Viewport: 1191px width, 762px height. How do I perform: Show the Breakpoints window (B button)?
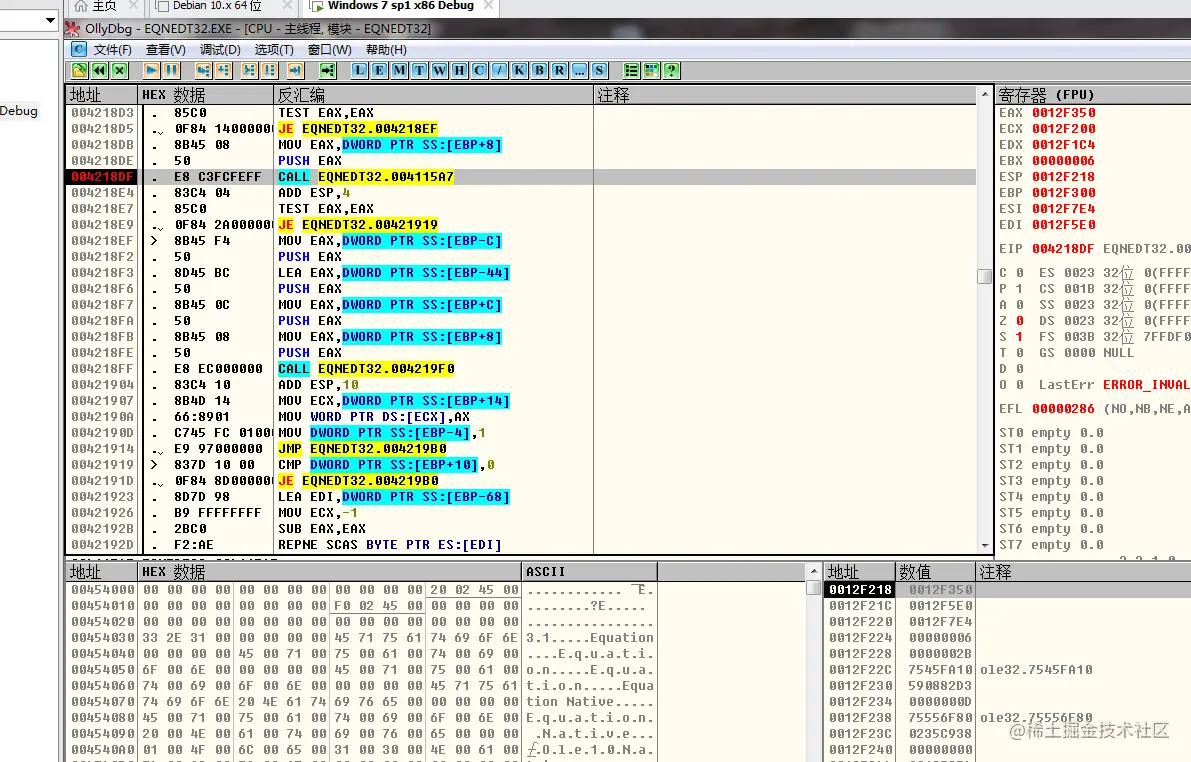[539, 71]
